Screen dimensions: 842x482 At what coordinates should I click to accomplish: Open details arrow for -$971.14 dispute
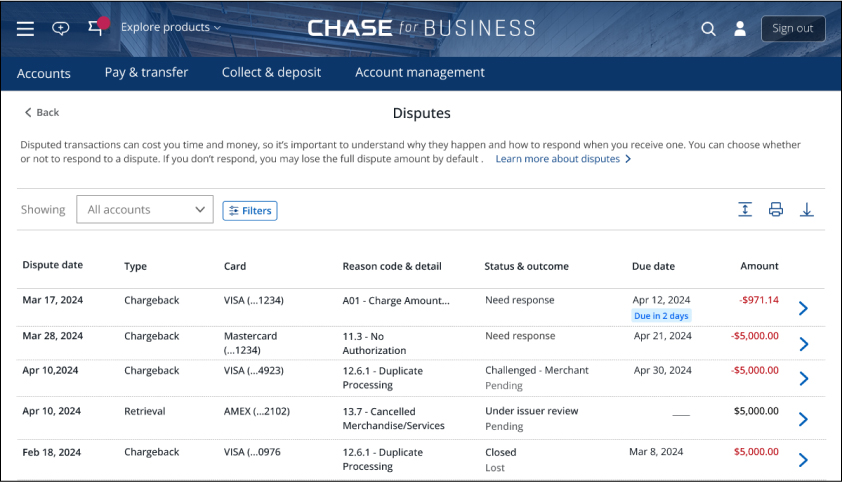(803, 308)
